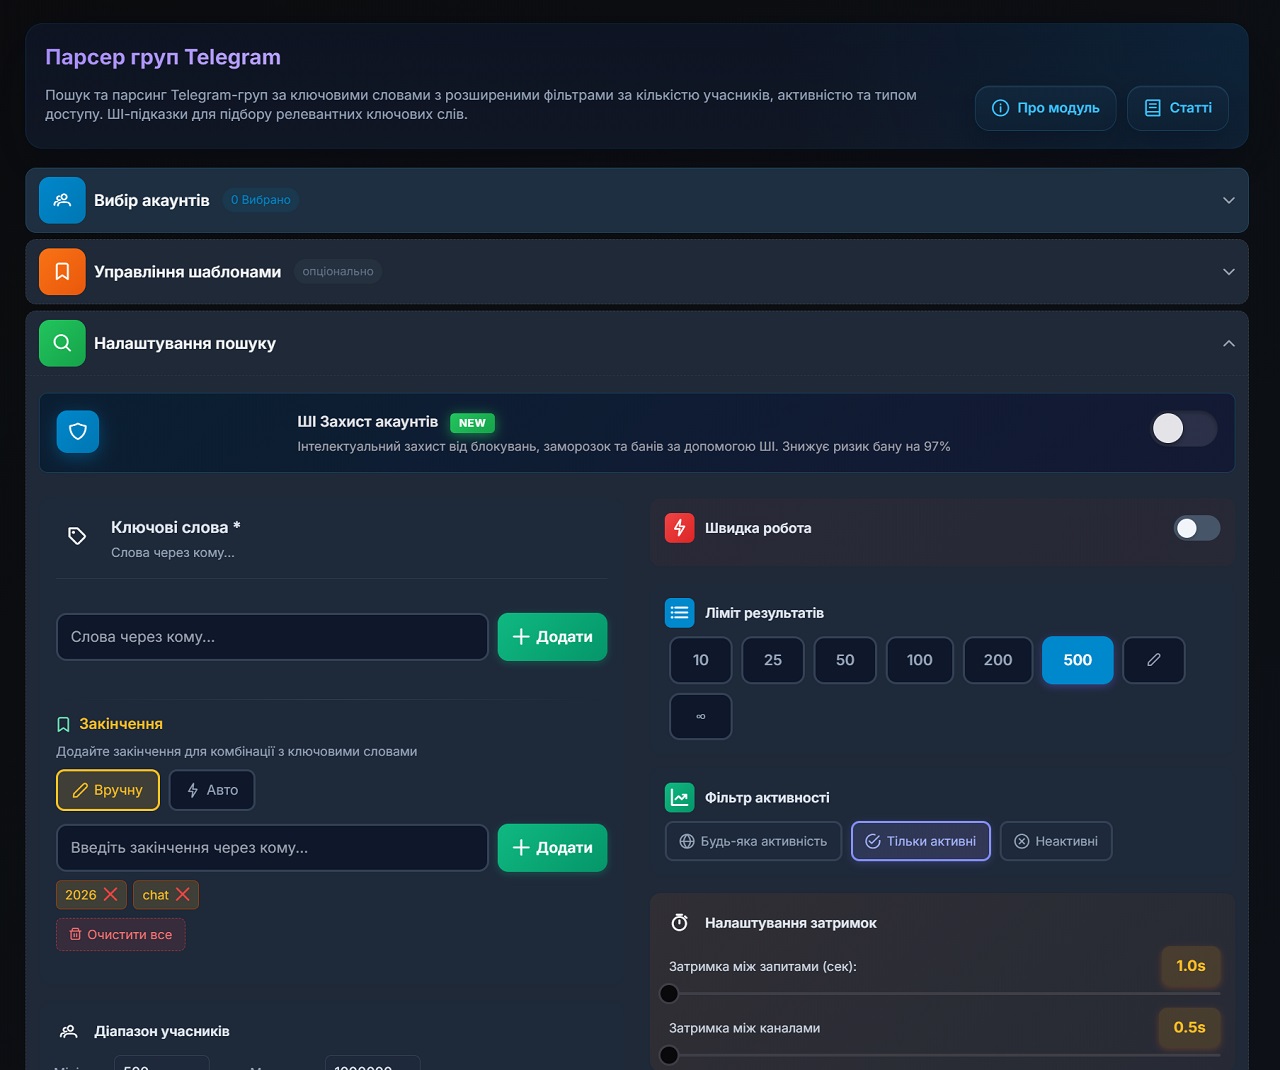Screen dimensions: 1280x1070
Task: Click the blue shield icon for ШІ Захист
Action: (78, 432)
